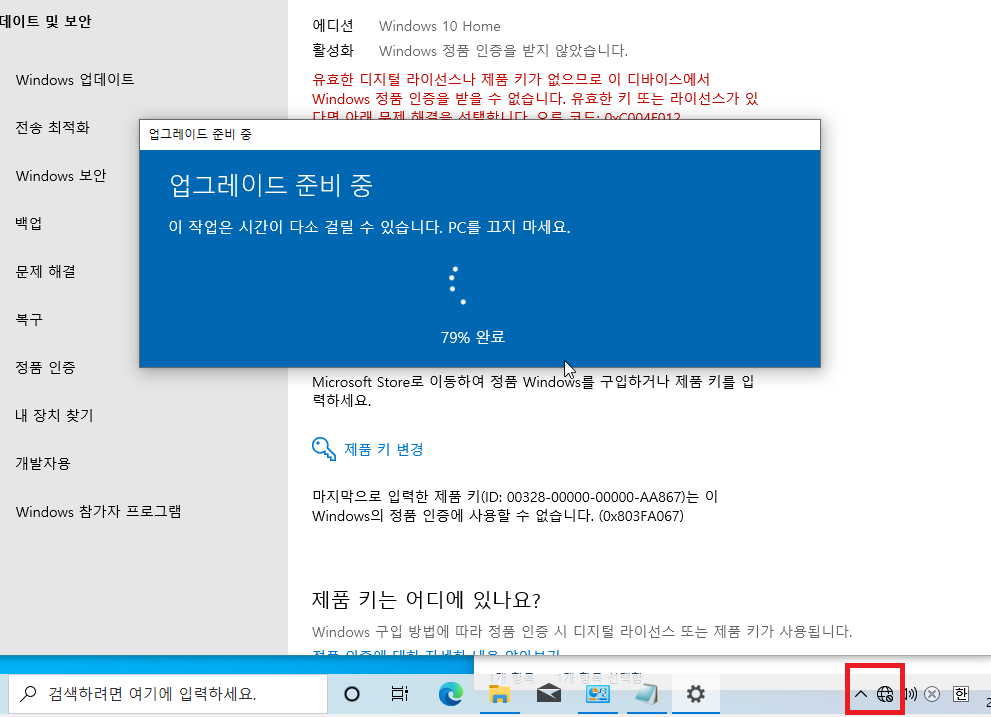The width and height of the screenshot is (991, 717).
Task: Launch Microsoft Edge from taskbar
Action: coord(451,694)
